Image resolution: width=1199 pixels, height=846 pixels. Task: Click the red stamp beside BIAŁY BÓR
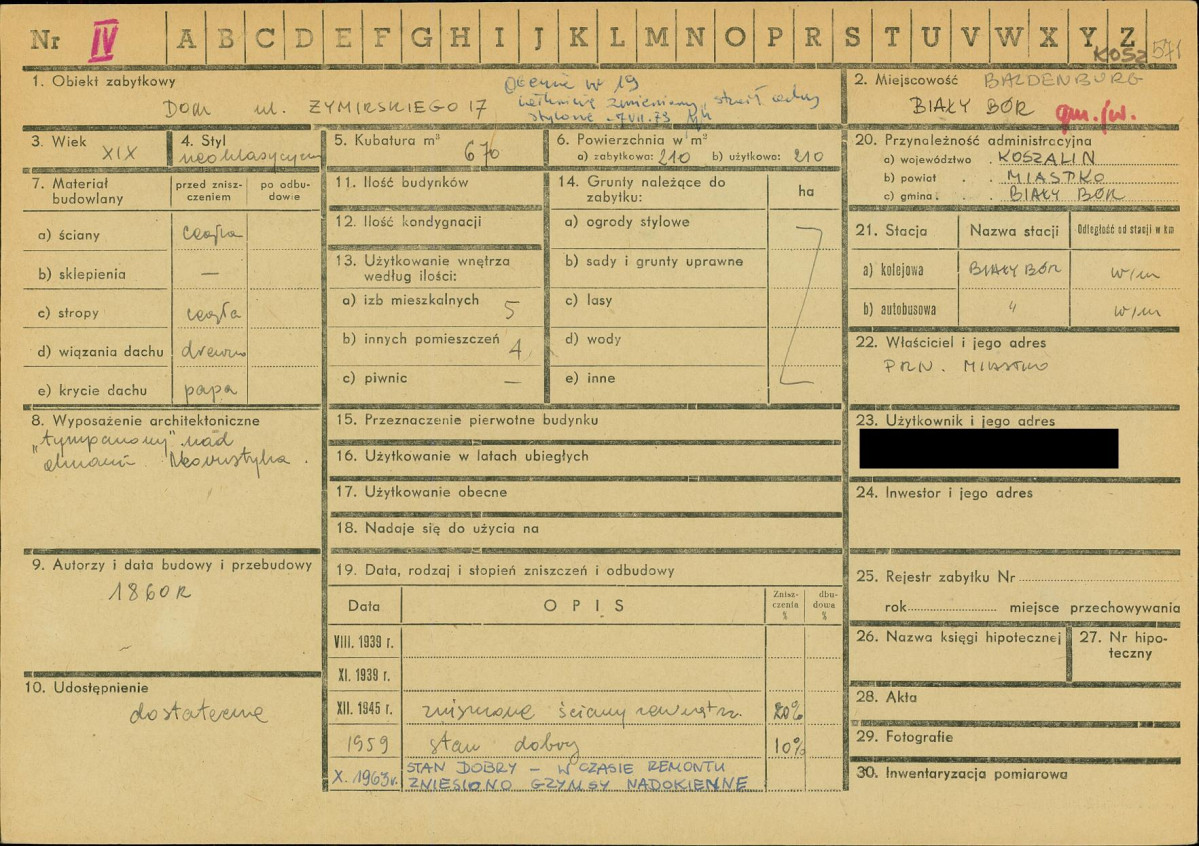(1095, 115)
